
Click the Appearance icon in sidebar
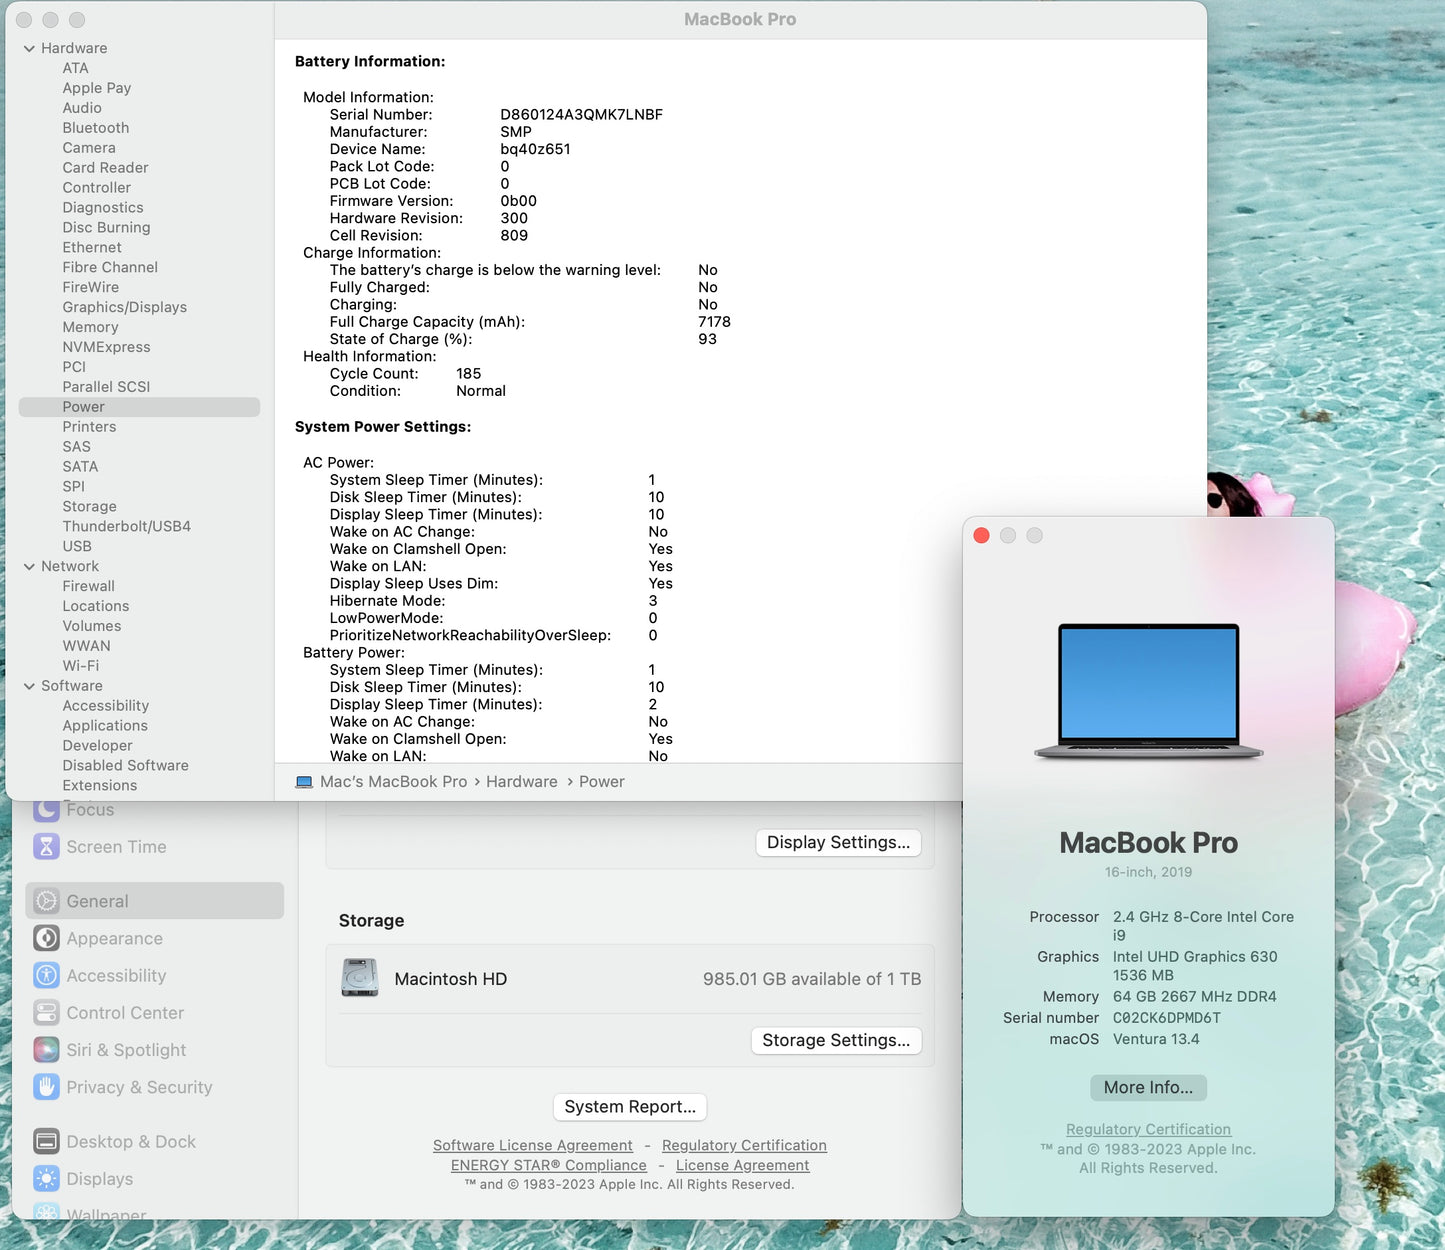coord(46,938)
